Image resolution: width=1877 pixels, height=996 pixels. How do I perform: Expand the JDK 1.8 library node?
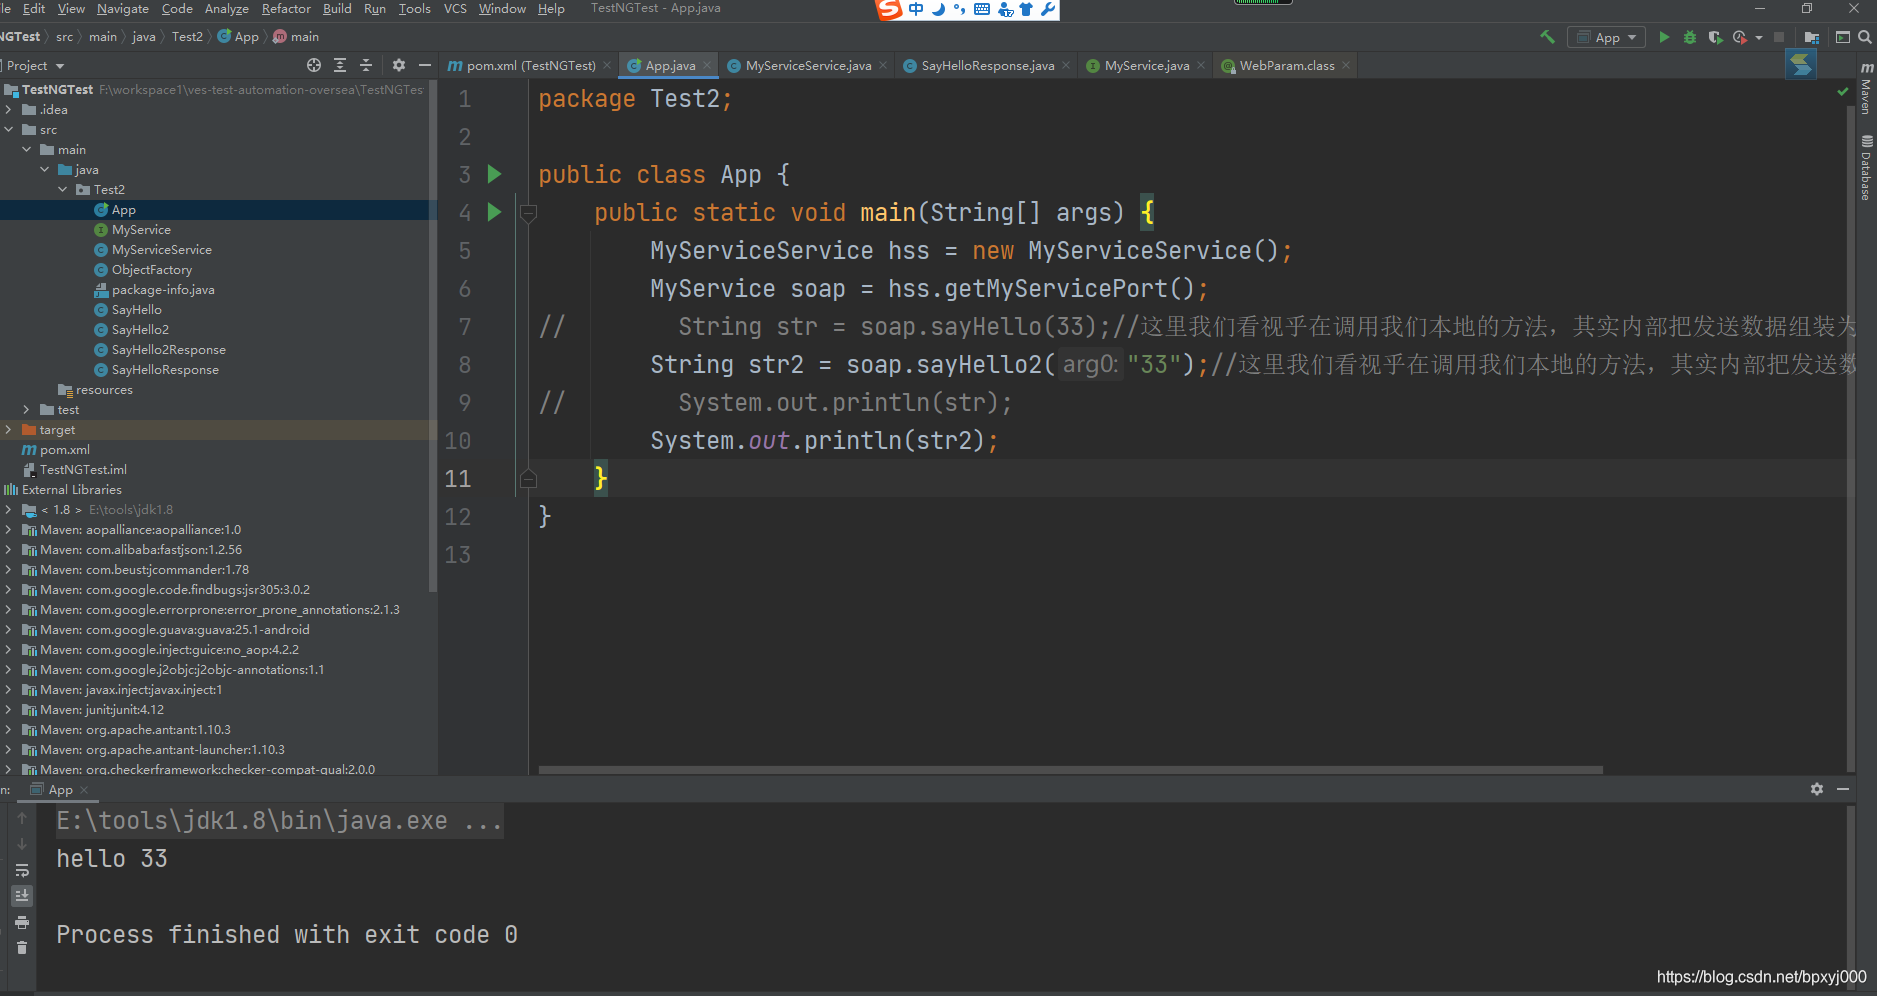[9, 510]
